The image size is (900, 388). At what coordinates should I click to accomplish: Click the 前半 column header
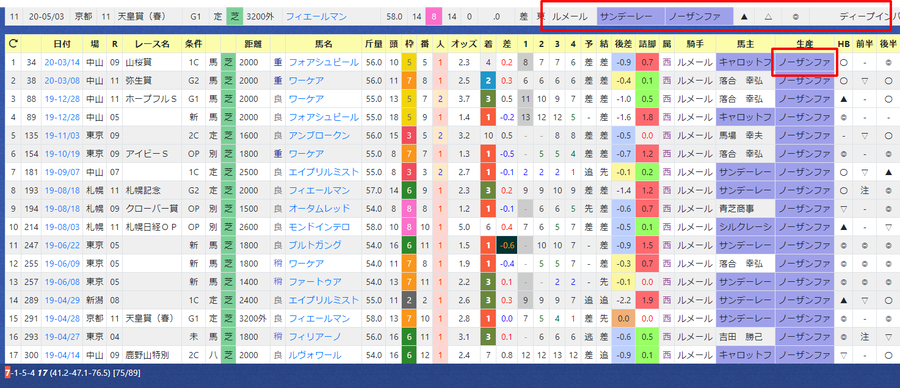point(864,43)
